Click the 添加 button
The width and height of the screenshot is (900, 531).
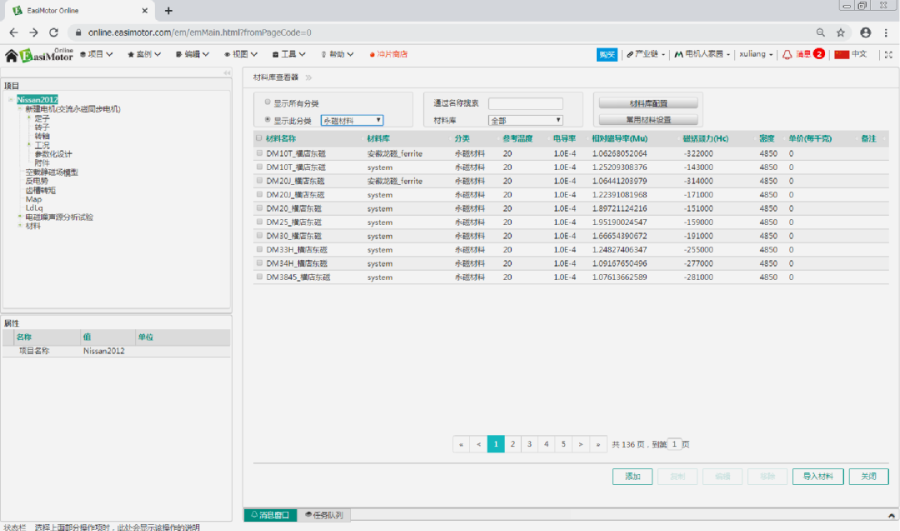[x=632, y=476]
